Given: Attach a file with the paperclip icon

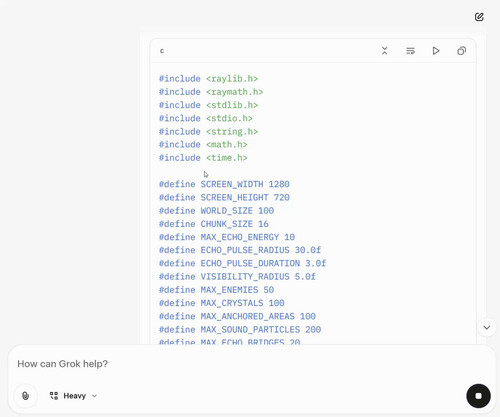Looking at the screenshot, I should pyautogui.click(x=25, y=396).
